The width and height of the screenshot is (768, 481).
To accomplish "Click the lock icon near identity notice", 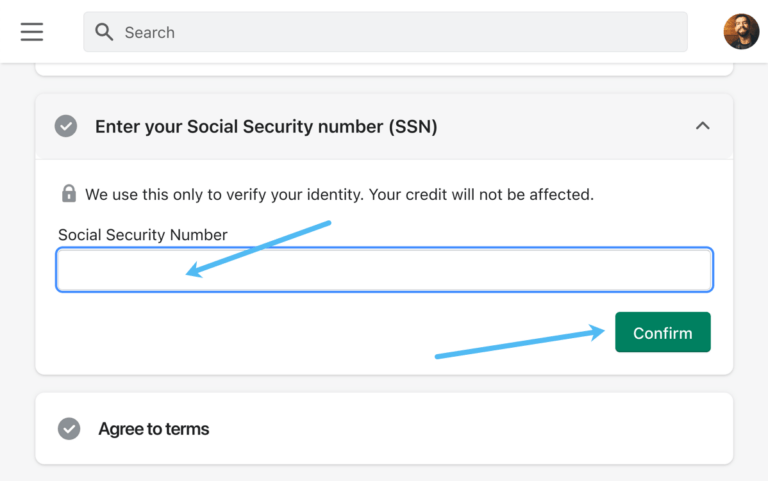I will click(68, 194).
